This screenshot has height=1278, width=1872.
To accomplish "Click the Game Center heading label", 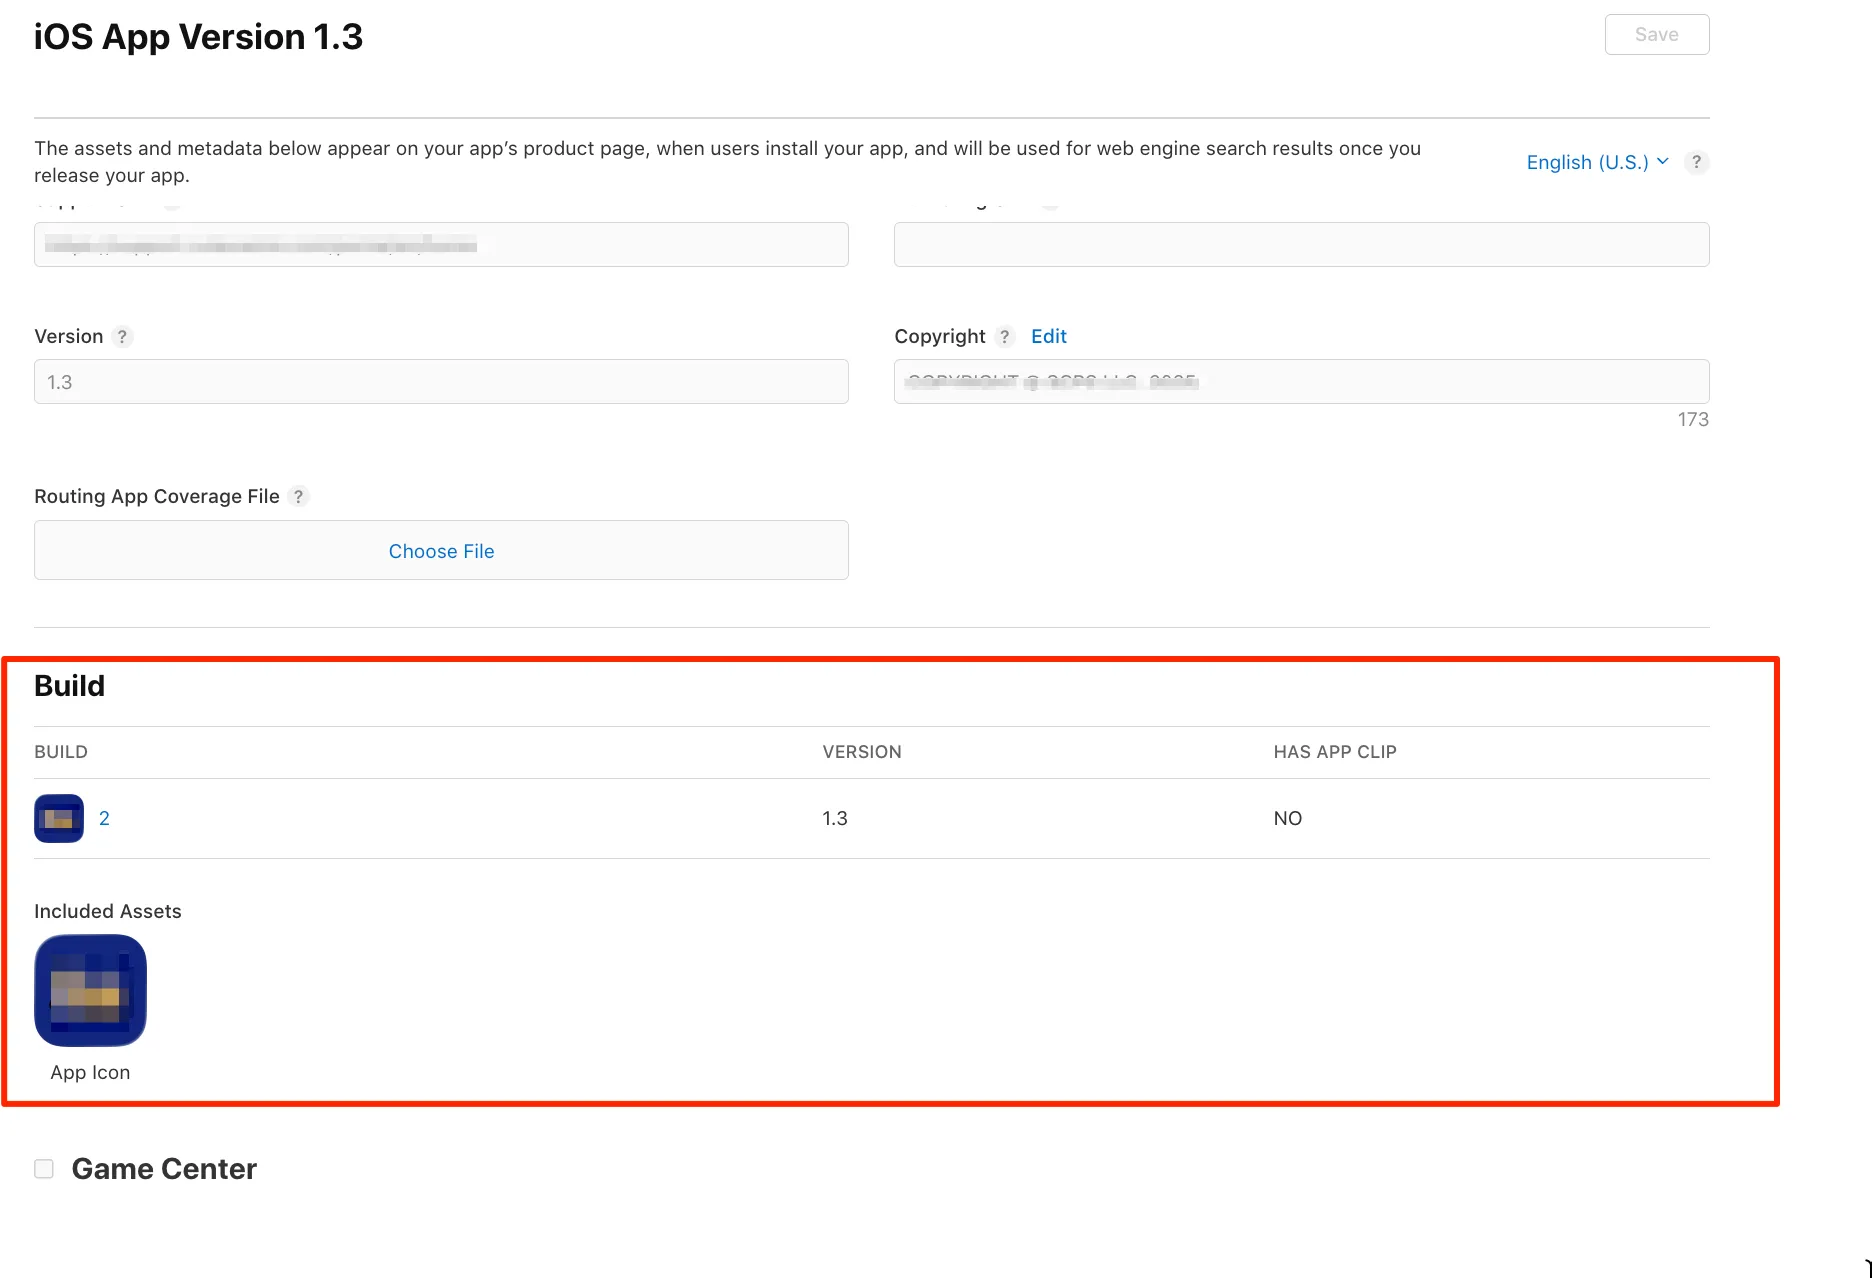I will coord(164,1169).
